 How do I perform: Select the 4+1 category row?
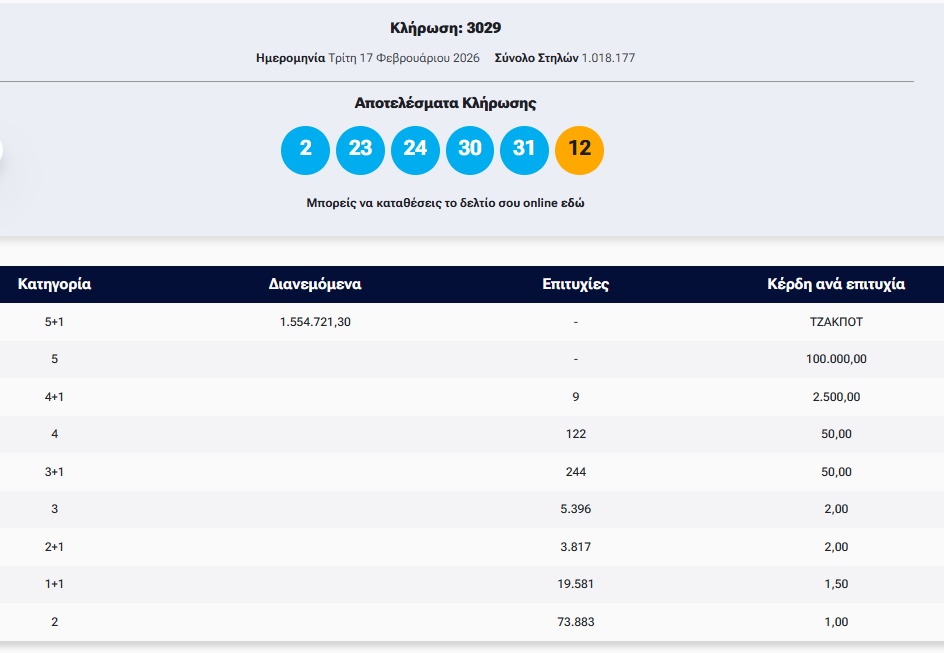point(472,397)
